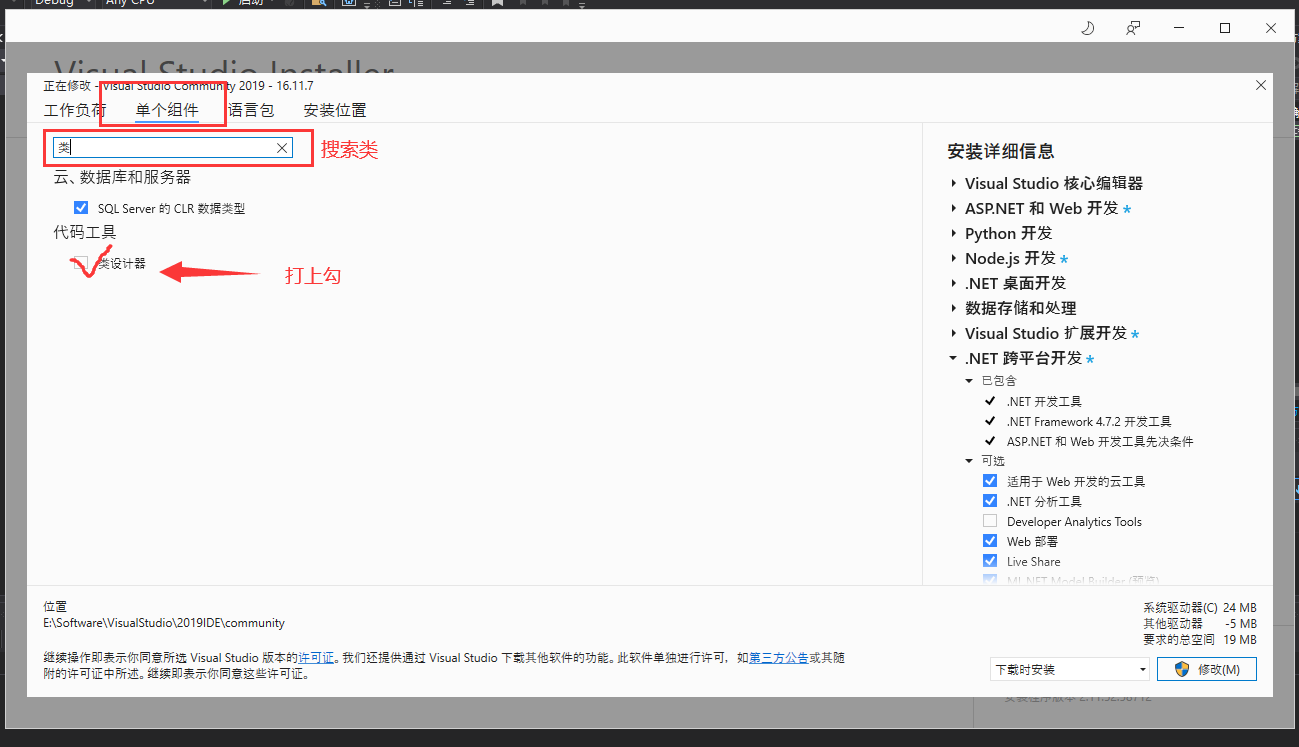The image size is (1299, 747).
Task: Open the 语言包 tab
Action: click(x=251, y=110)
